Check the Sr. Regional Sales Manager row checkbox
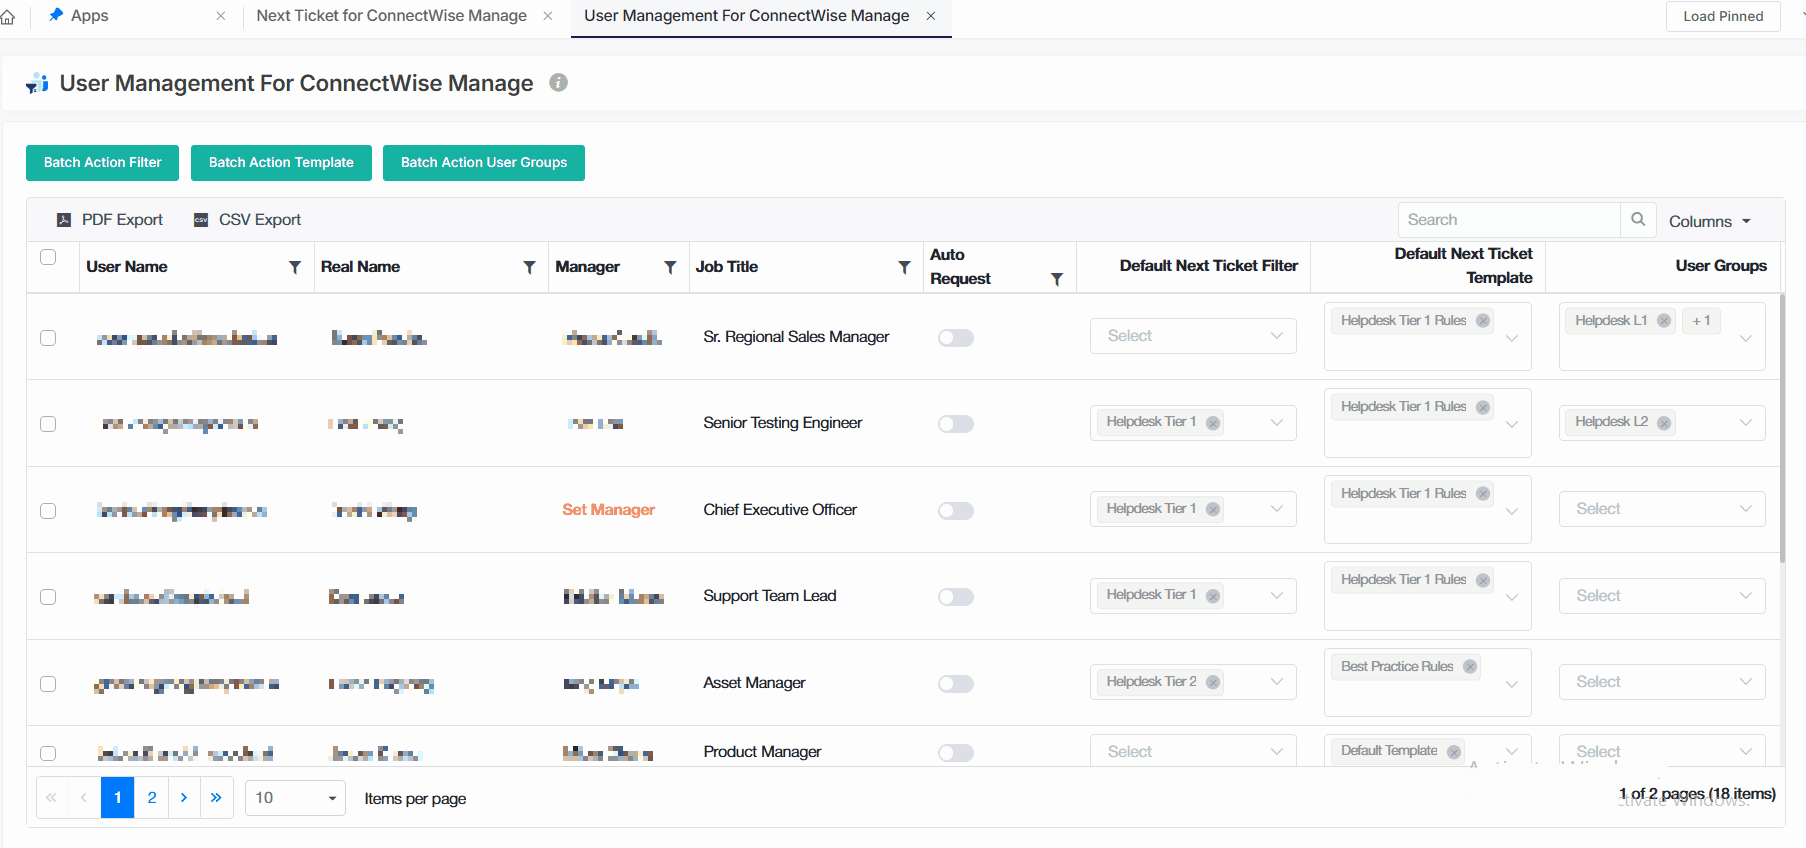This screenshot has height=848, width=1806. tap(48, 338)
